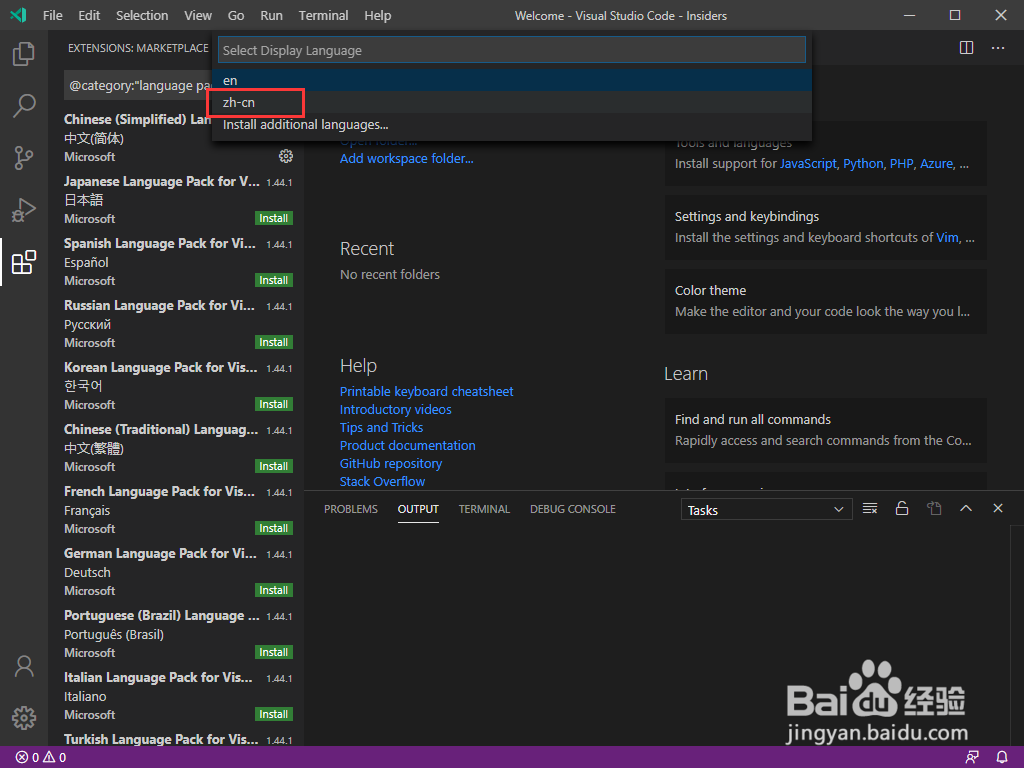Open the editor more actions ellipsis

pyautogui.click(x=998, y=48)
